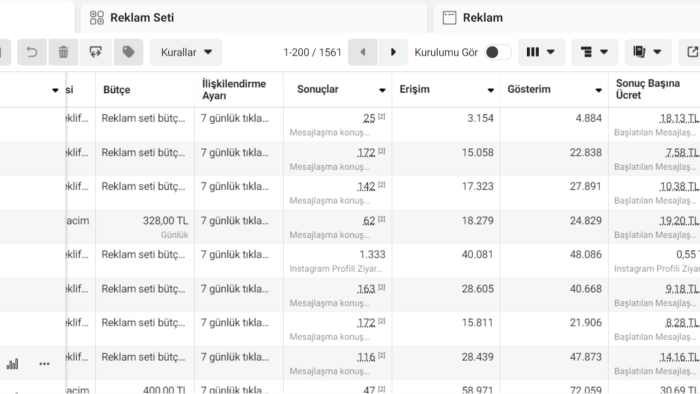Expand Gösterim column sort arrow

point(599,90)
